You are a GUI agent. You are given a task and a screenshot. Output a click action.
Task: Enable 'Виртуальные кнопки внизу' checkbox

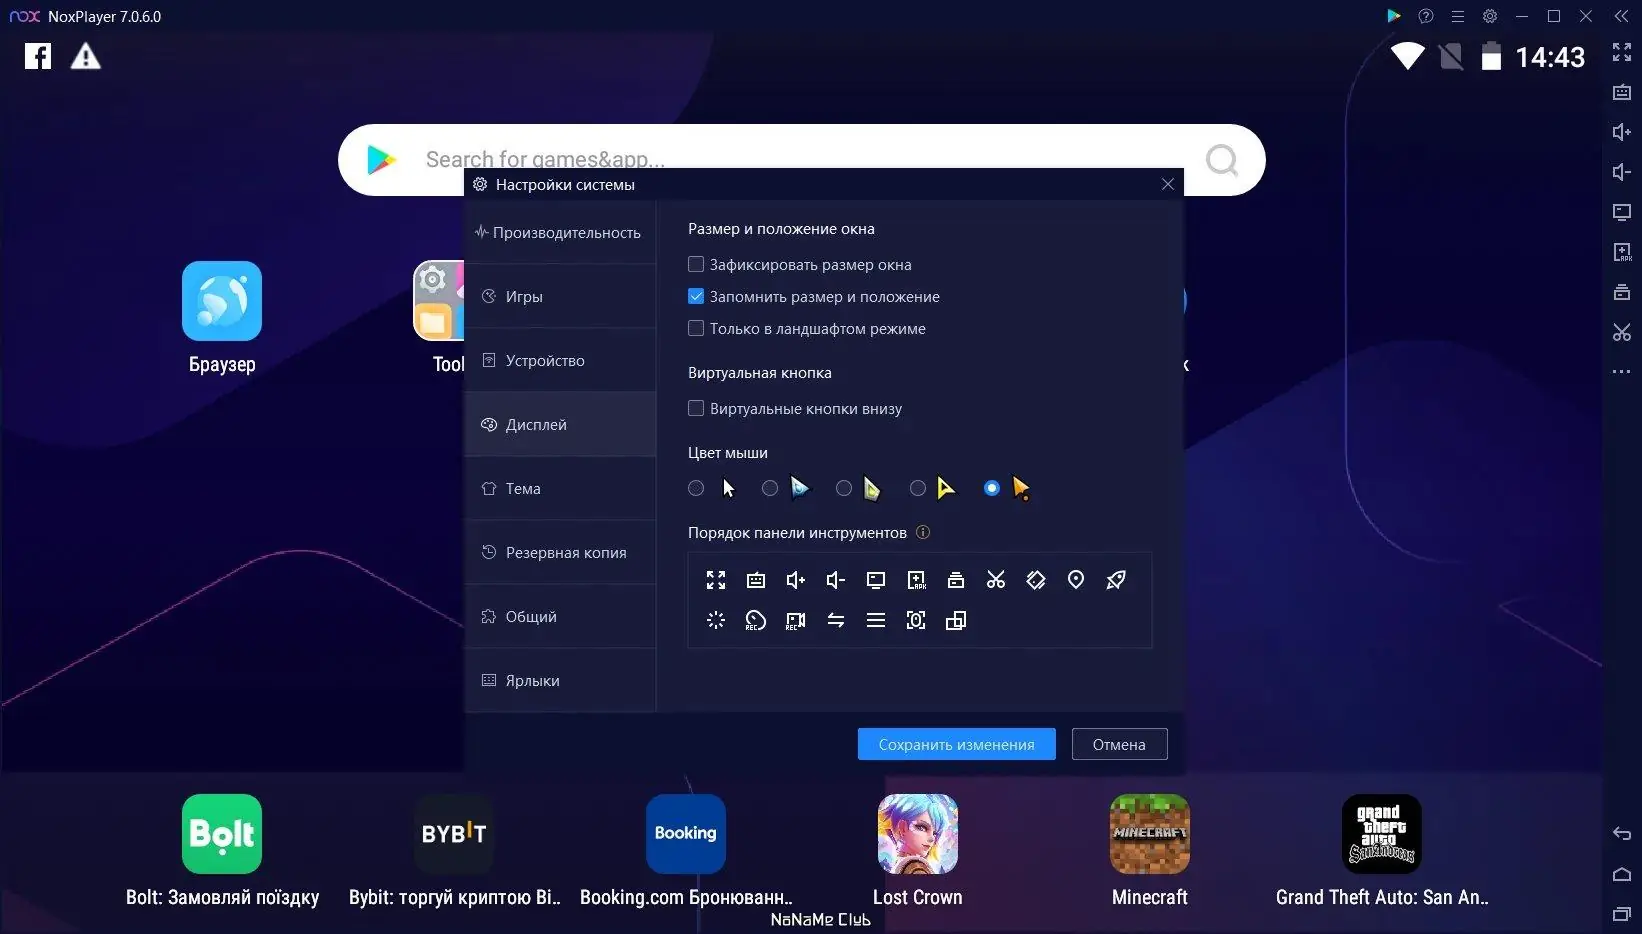coord(696,408)
